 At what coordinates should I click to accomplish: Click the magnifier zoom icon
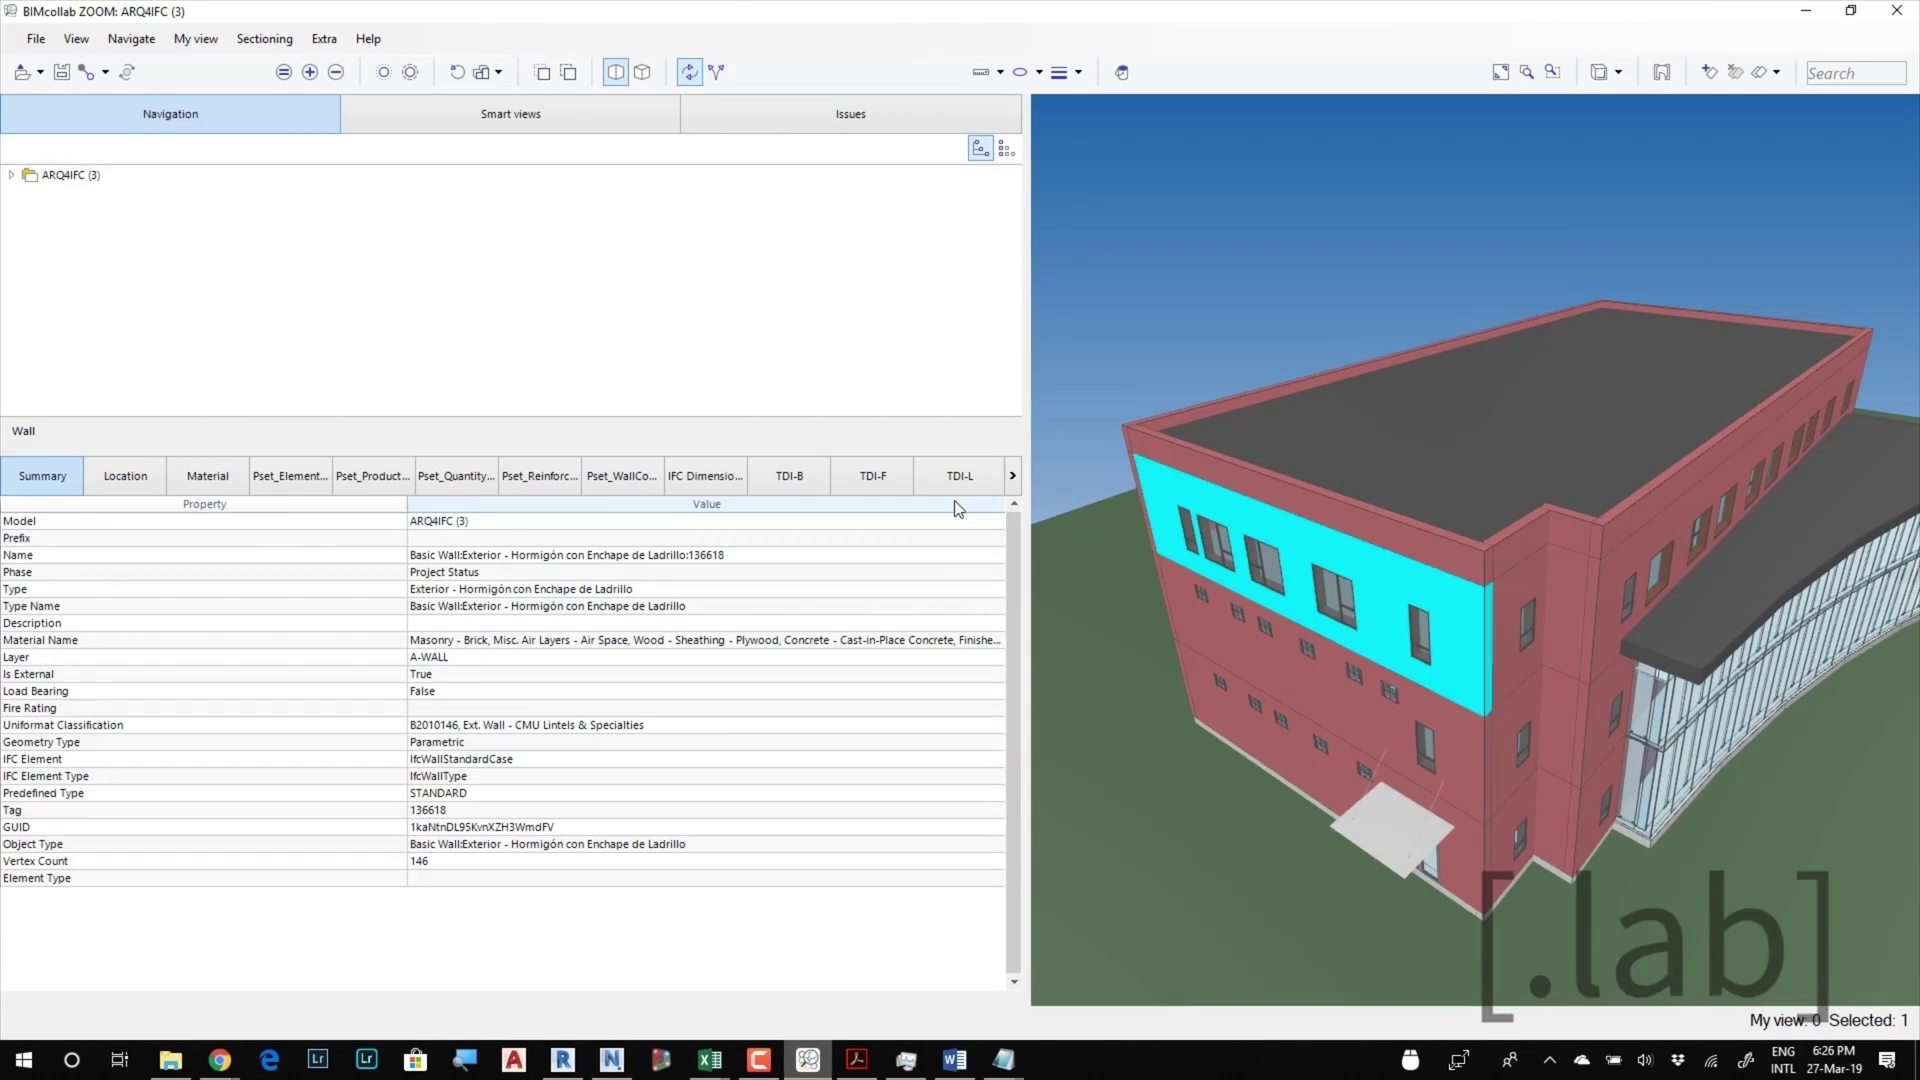tap(1526, 72)
